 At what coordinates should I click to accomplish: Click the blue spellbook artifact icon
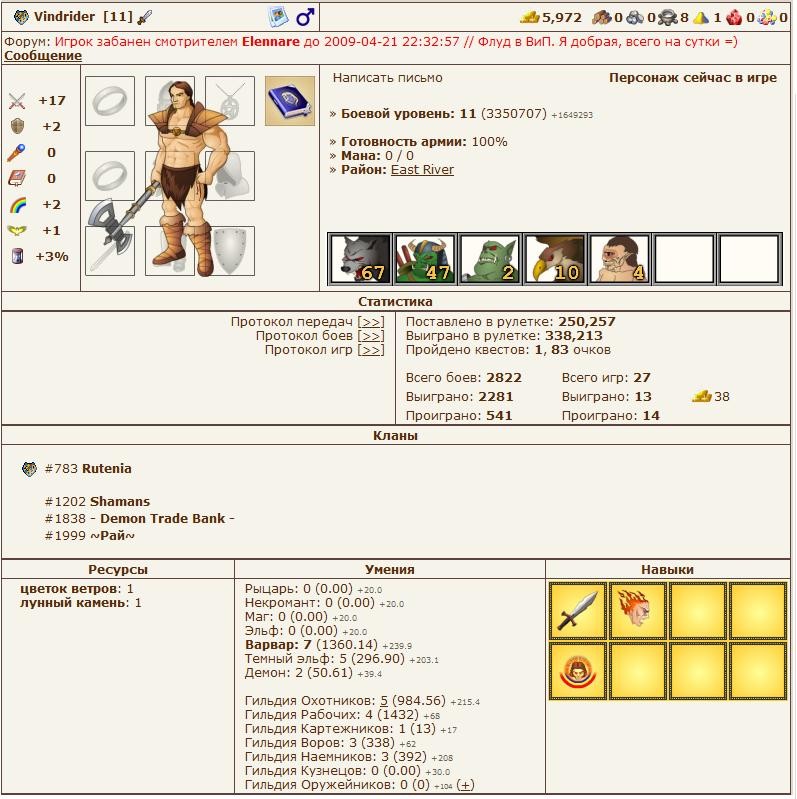tap(289, 101)
